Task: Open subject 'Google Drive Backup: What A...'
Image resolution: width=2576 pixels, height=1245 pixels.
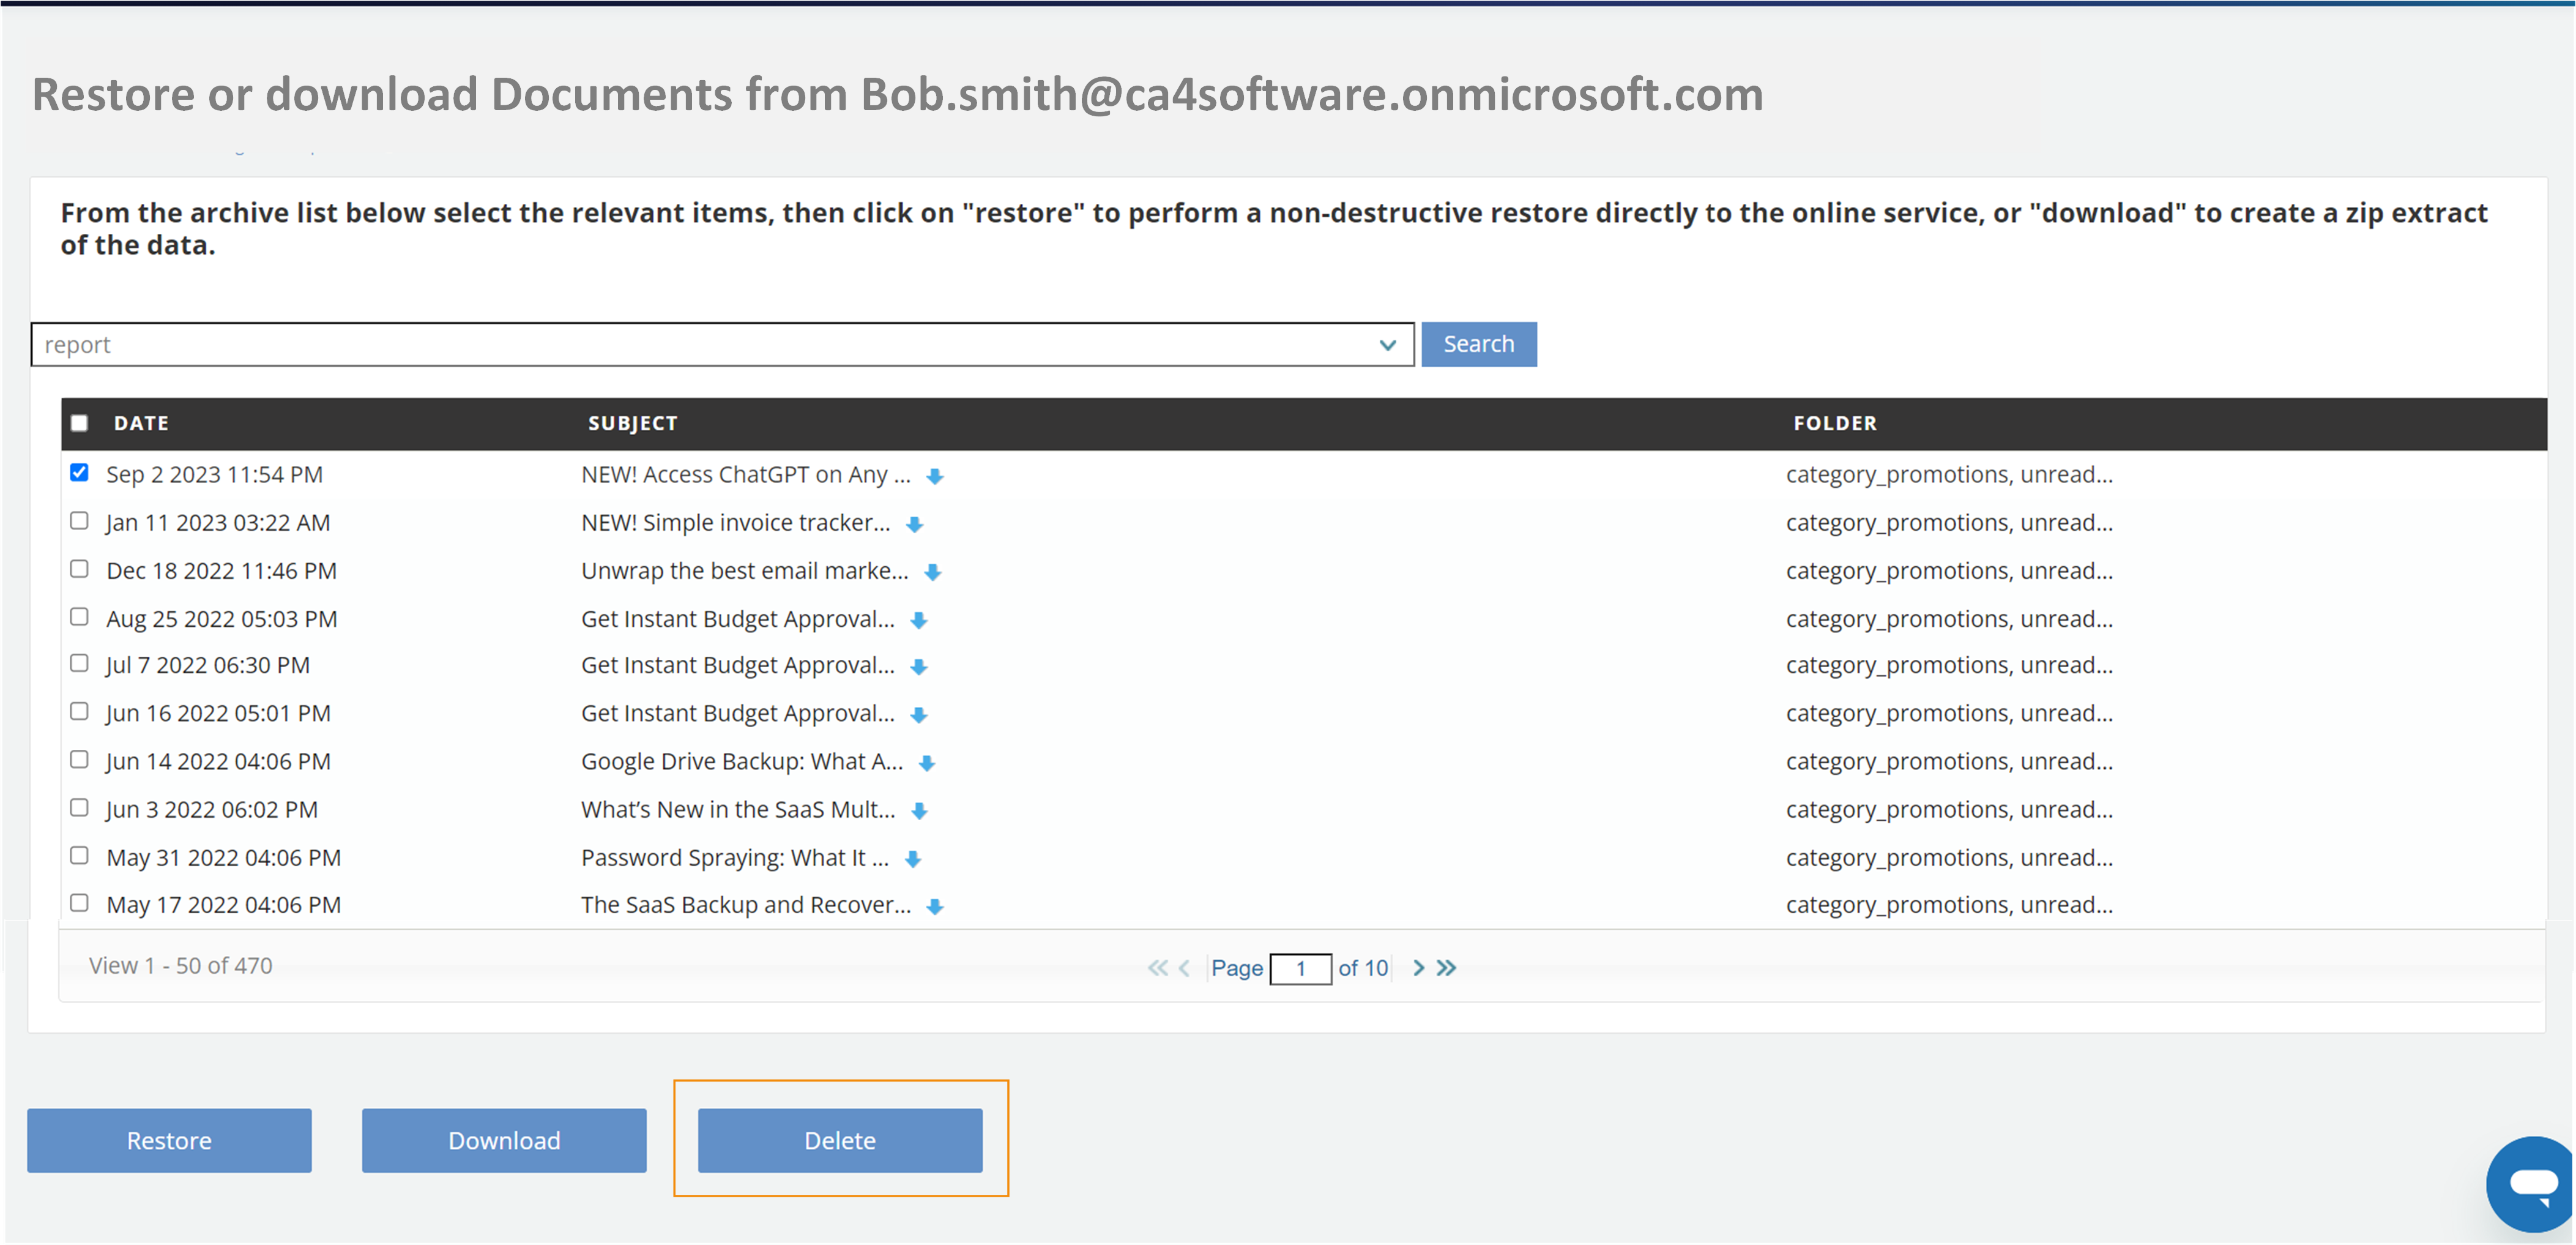Action: tap(742, 761)
